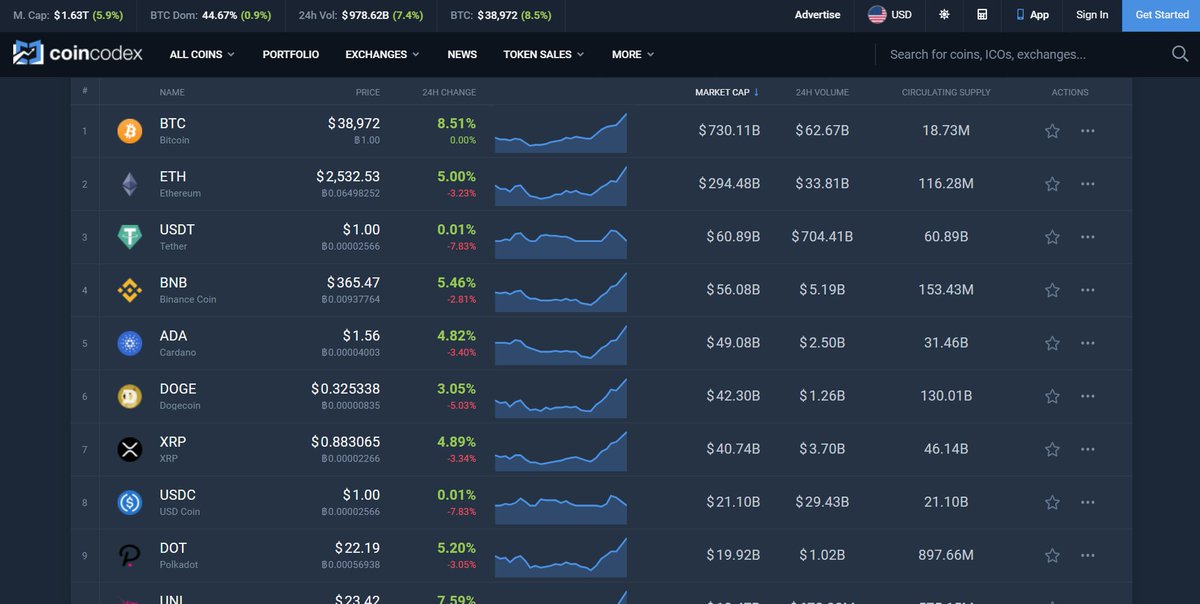Viewport: 1200px width, 604px height.
Task: Open the three-dot actions menu for ADA
Action: coord(1088,343)
